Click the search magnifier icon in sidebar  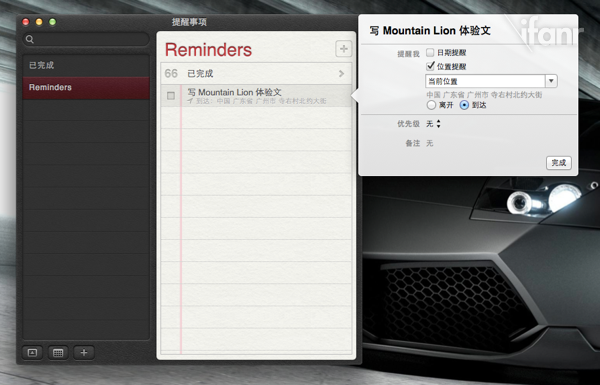[30, 39]
